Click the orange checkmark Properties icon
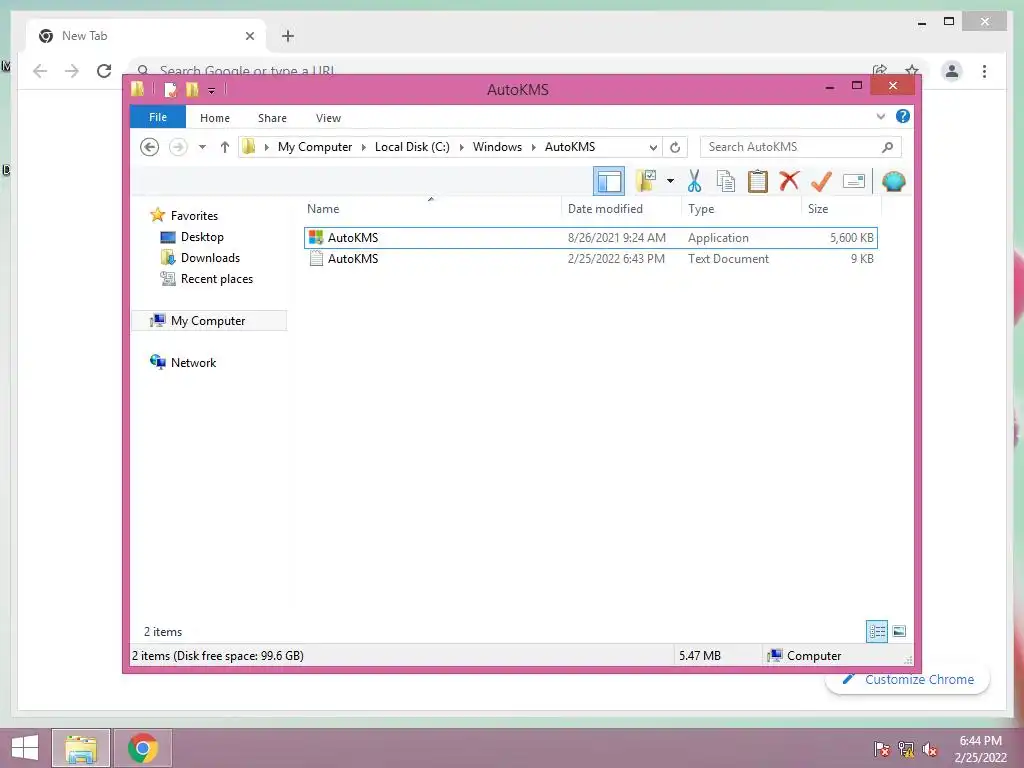The image size is (1024, 768). pos(821,181)
